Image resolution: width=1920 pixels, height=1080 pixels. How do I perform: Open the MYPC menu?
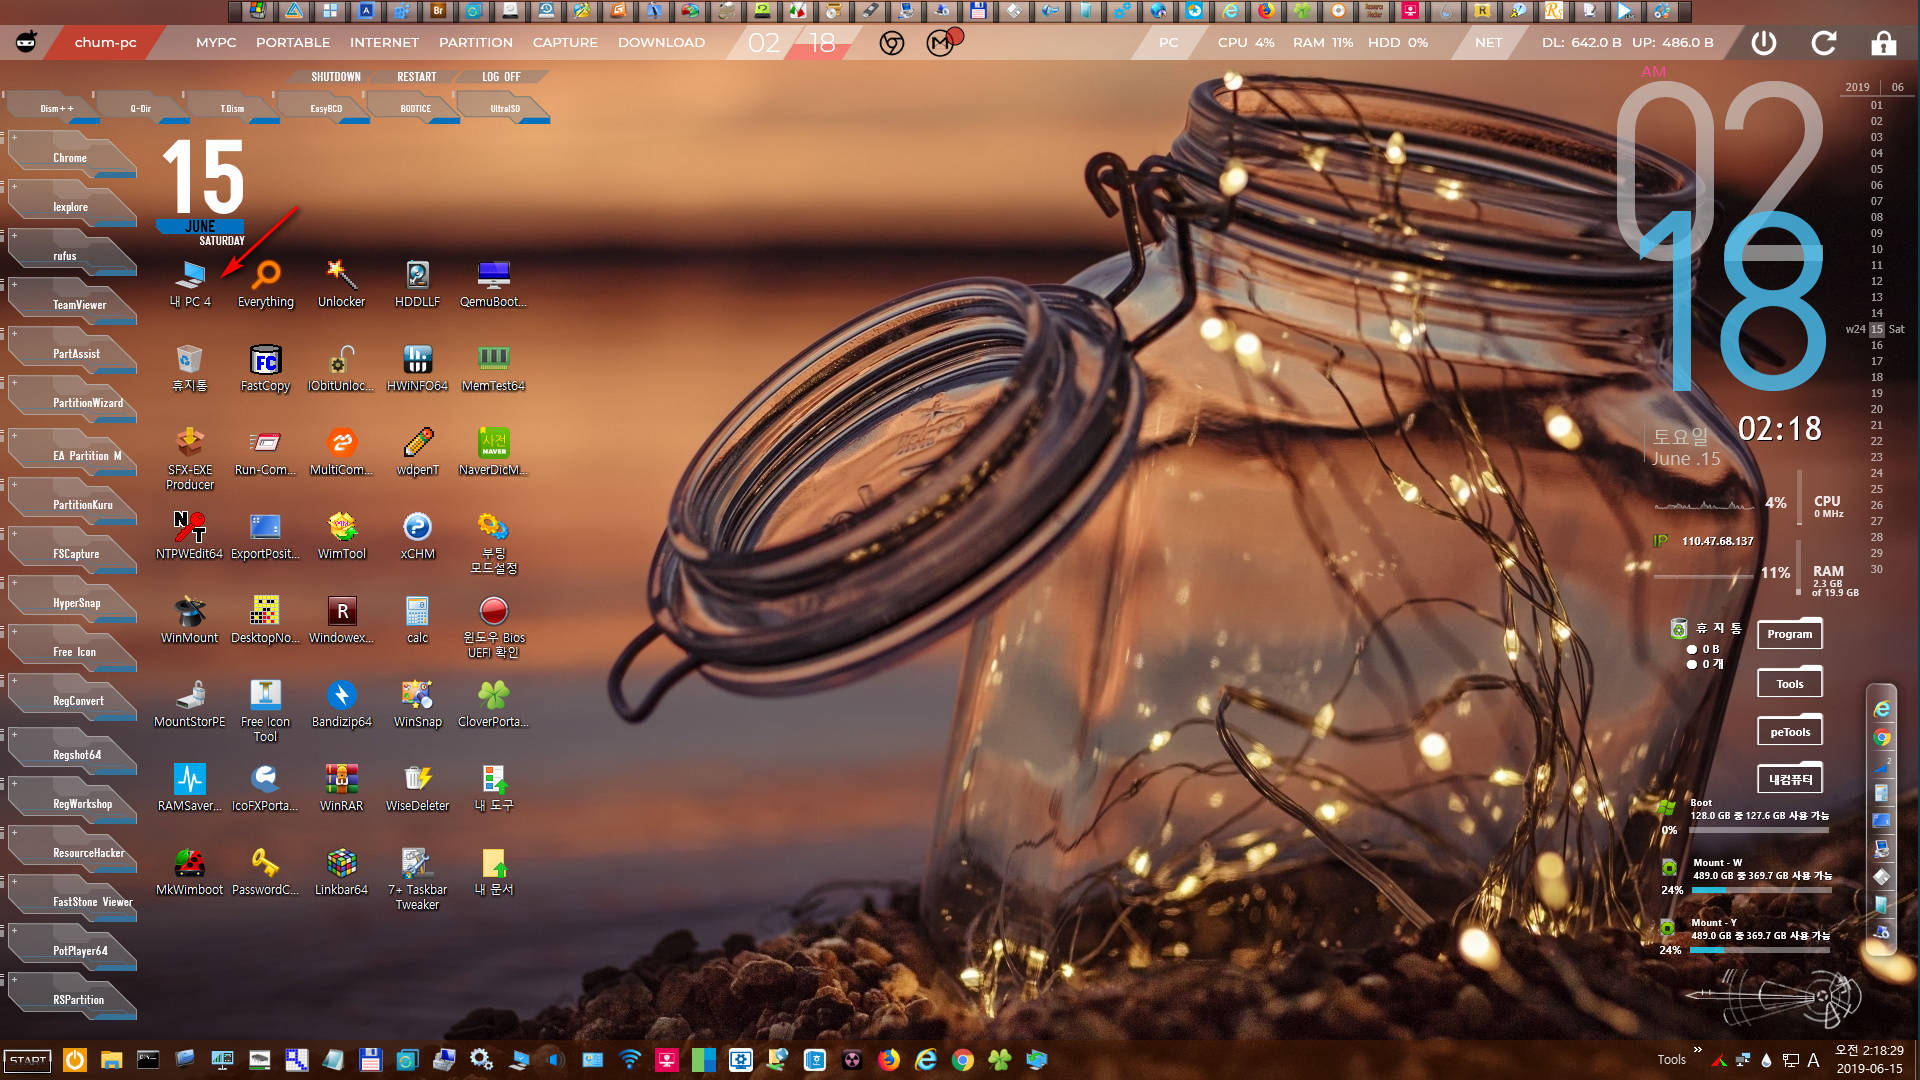[216, 43]
